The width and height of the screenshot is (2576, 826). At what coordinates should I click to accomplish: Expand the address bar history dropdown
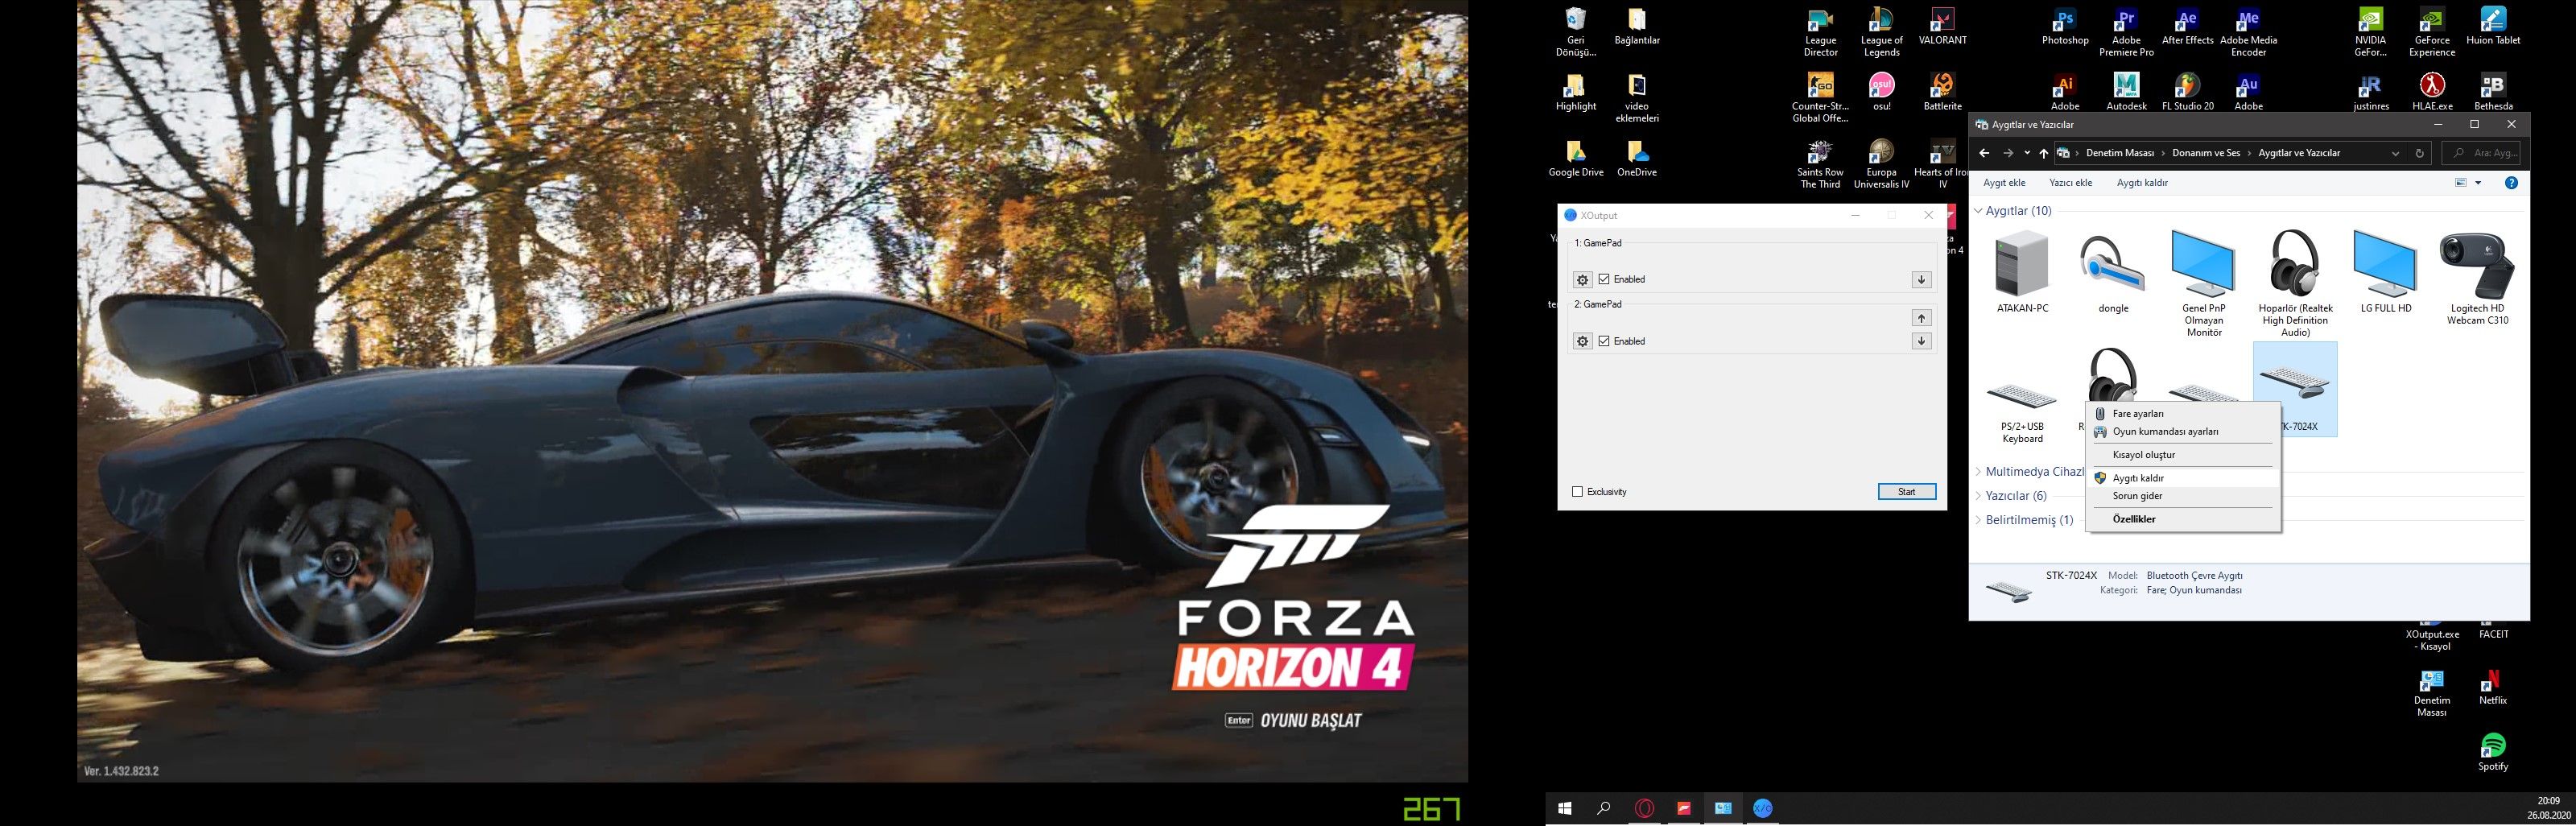coord(2395,153)
